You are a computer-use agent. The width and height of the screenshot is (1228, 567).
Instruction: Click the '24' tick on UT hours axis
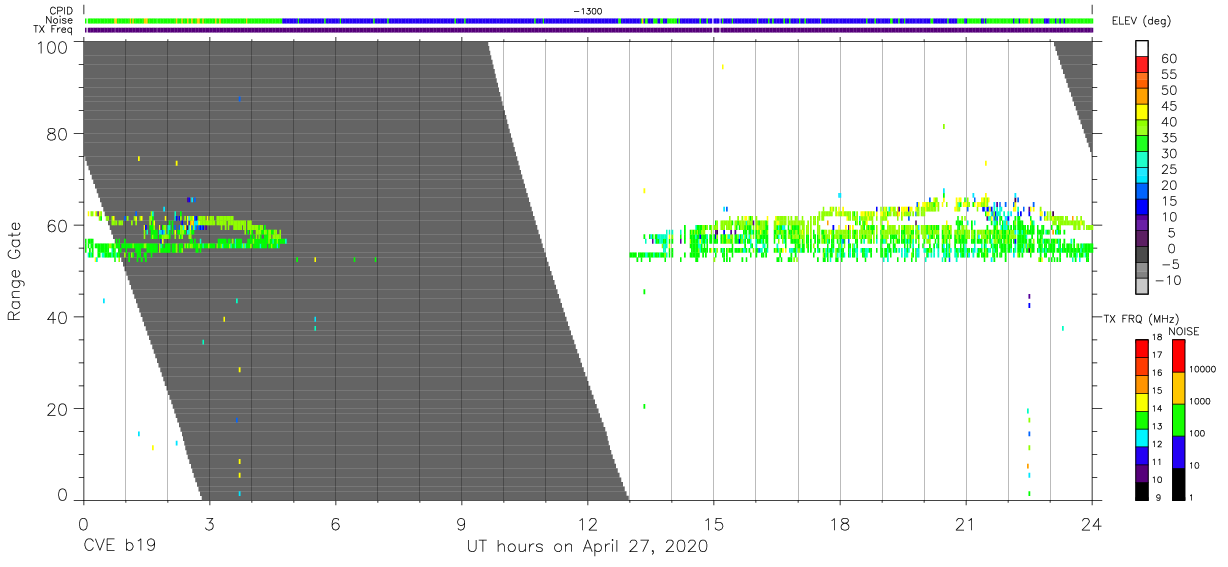[1091, 524]
